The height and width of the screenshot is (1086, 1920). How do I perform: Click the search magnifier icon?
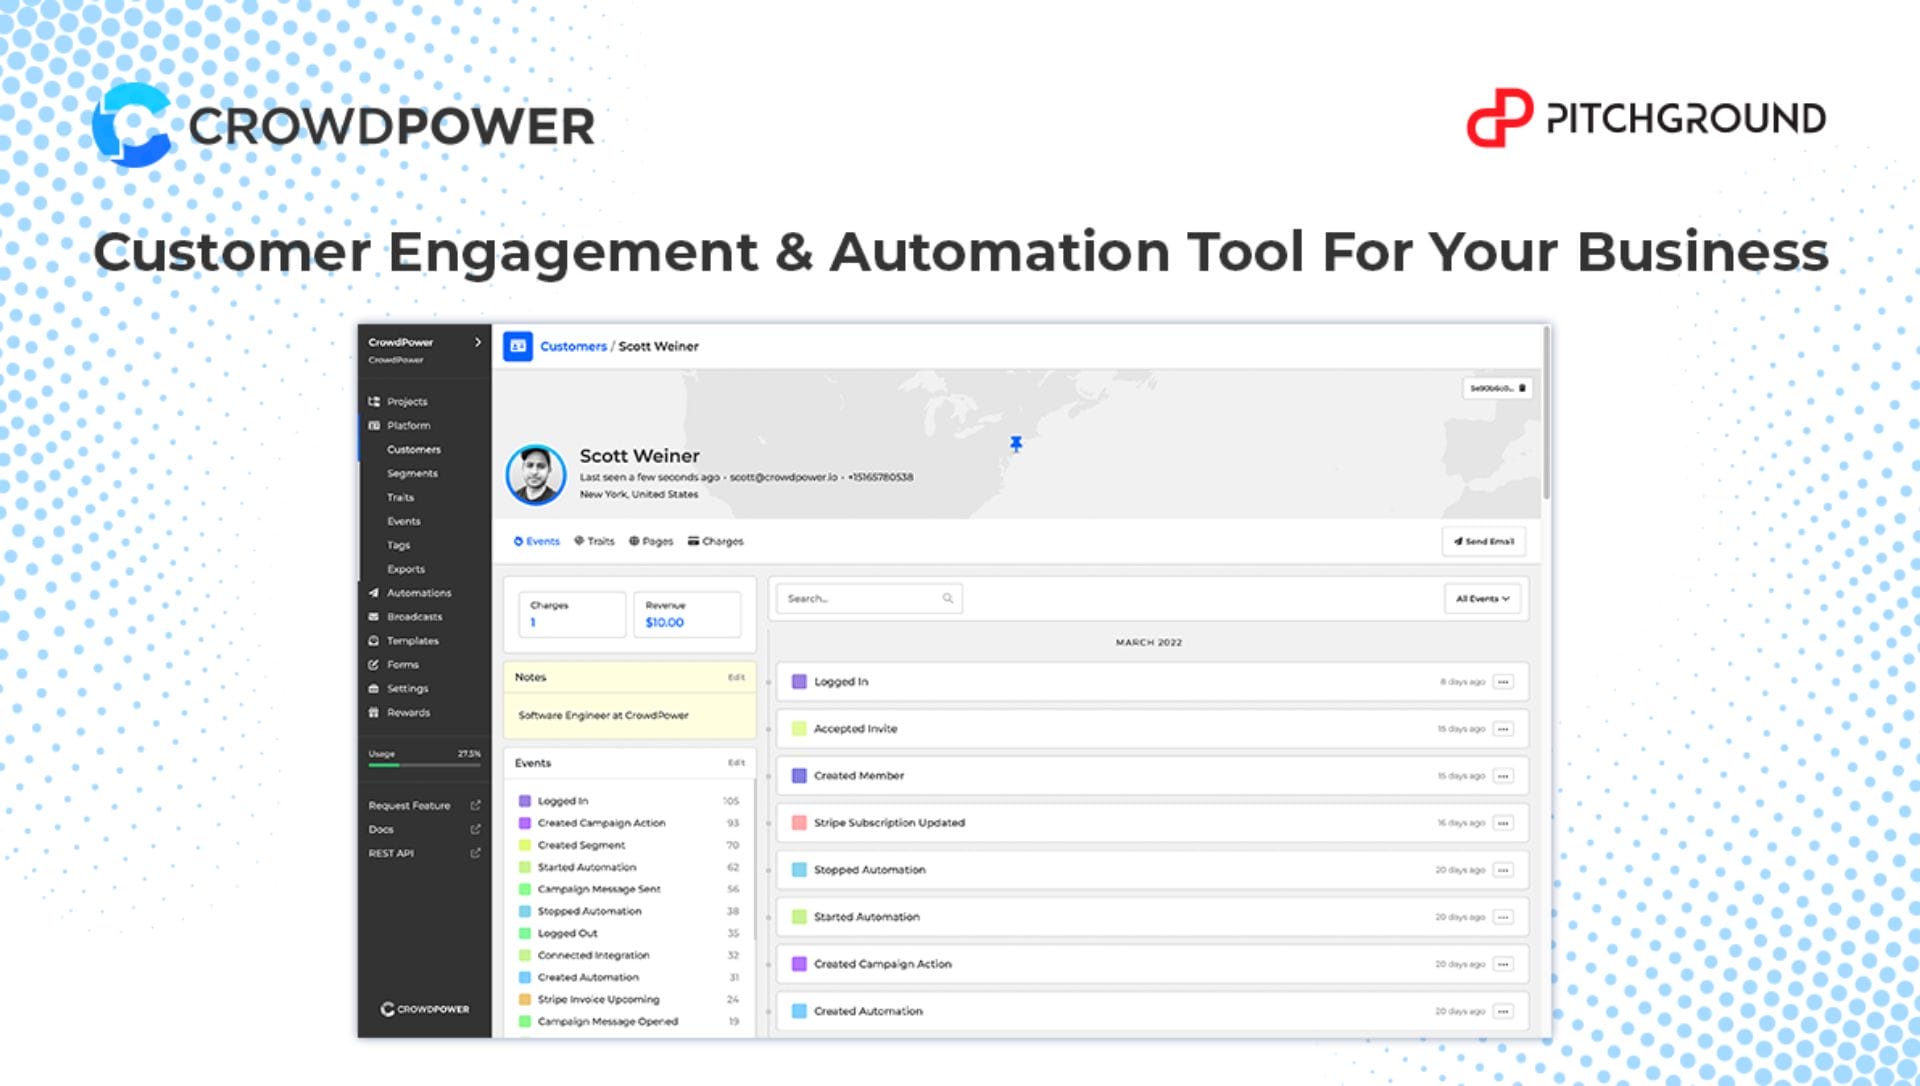coord(947,599)
